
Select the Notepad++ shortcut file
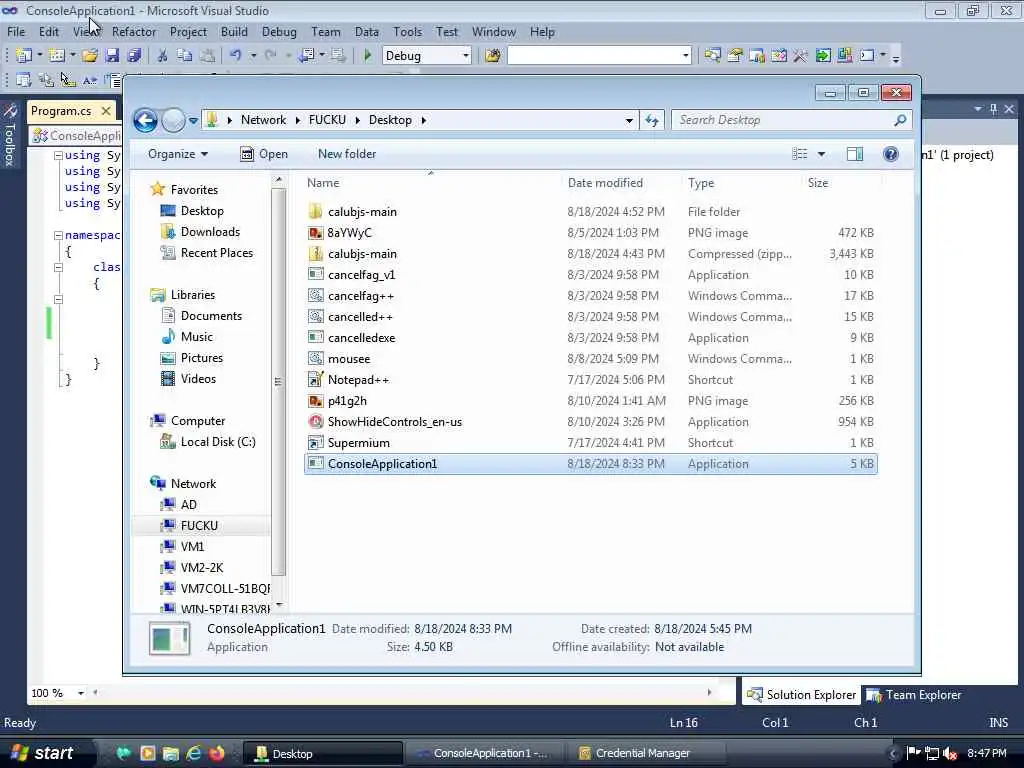[591, 380]
